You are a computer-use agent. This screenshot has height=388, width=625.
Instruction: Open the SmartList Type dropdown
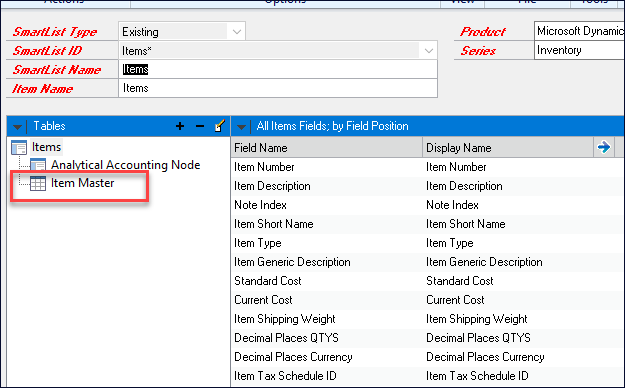pyautogui.click(x=237, y=32)
